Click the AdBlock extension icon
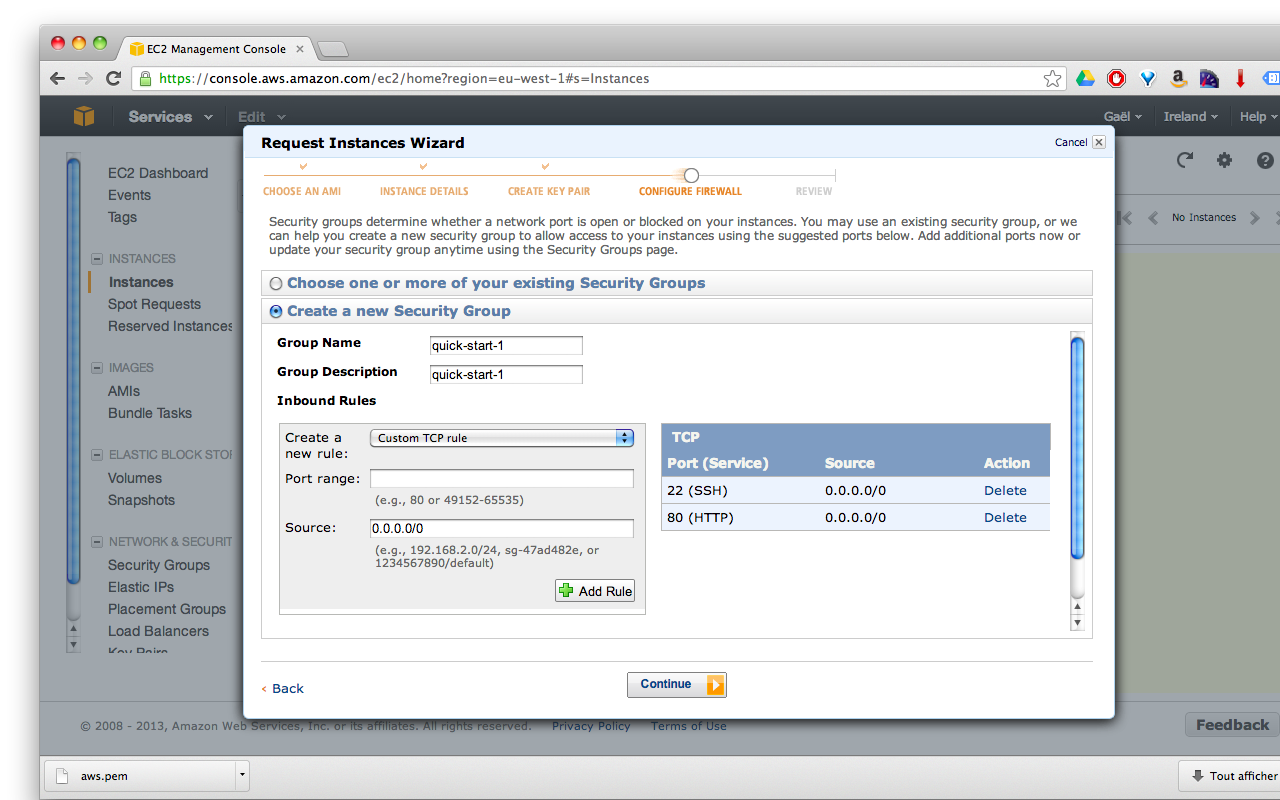The width and height of the screenshot is (1280, 800). click(x=1116, y=77)
